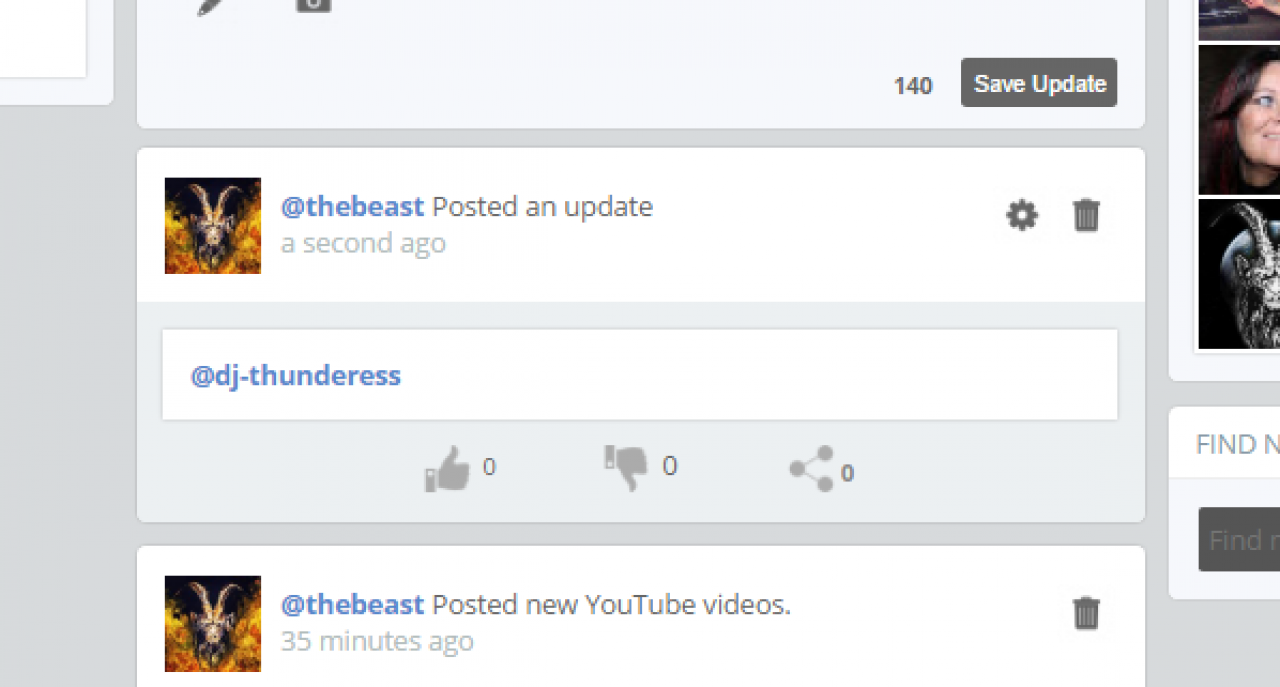Click the 'a second ago' timestamp
This screenshot has height=687, width=1280.
pos(363,244)
